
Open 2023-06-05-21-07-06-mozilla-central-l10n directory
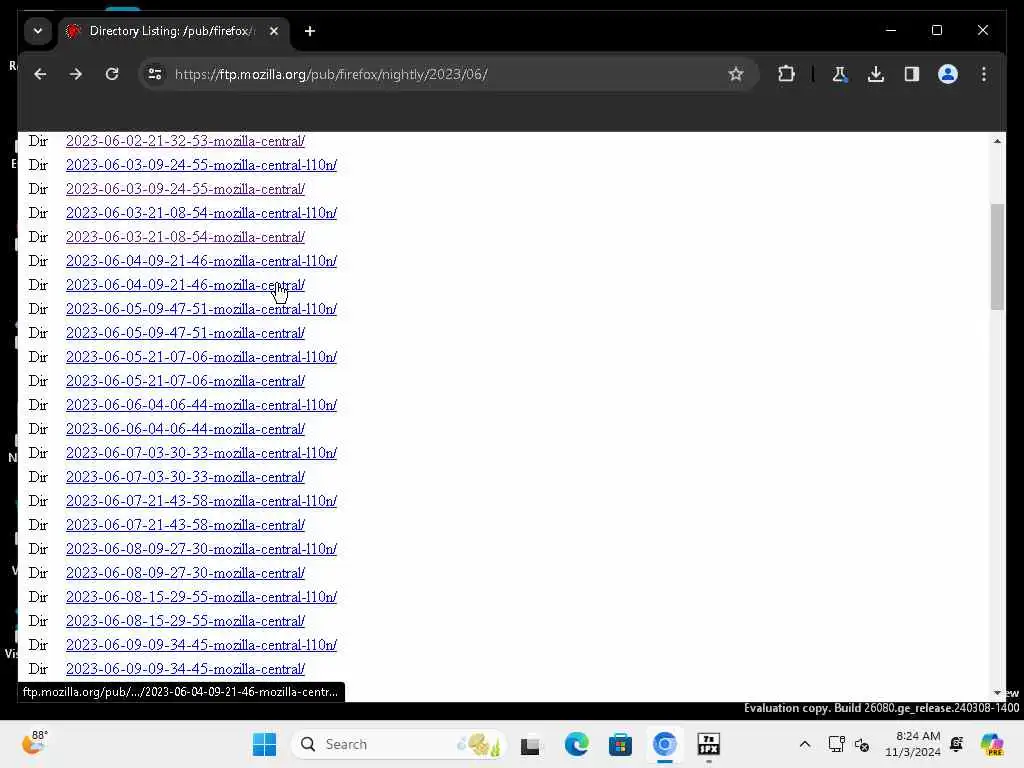point(201,357)
